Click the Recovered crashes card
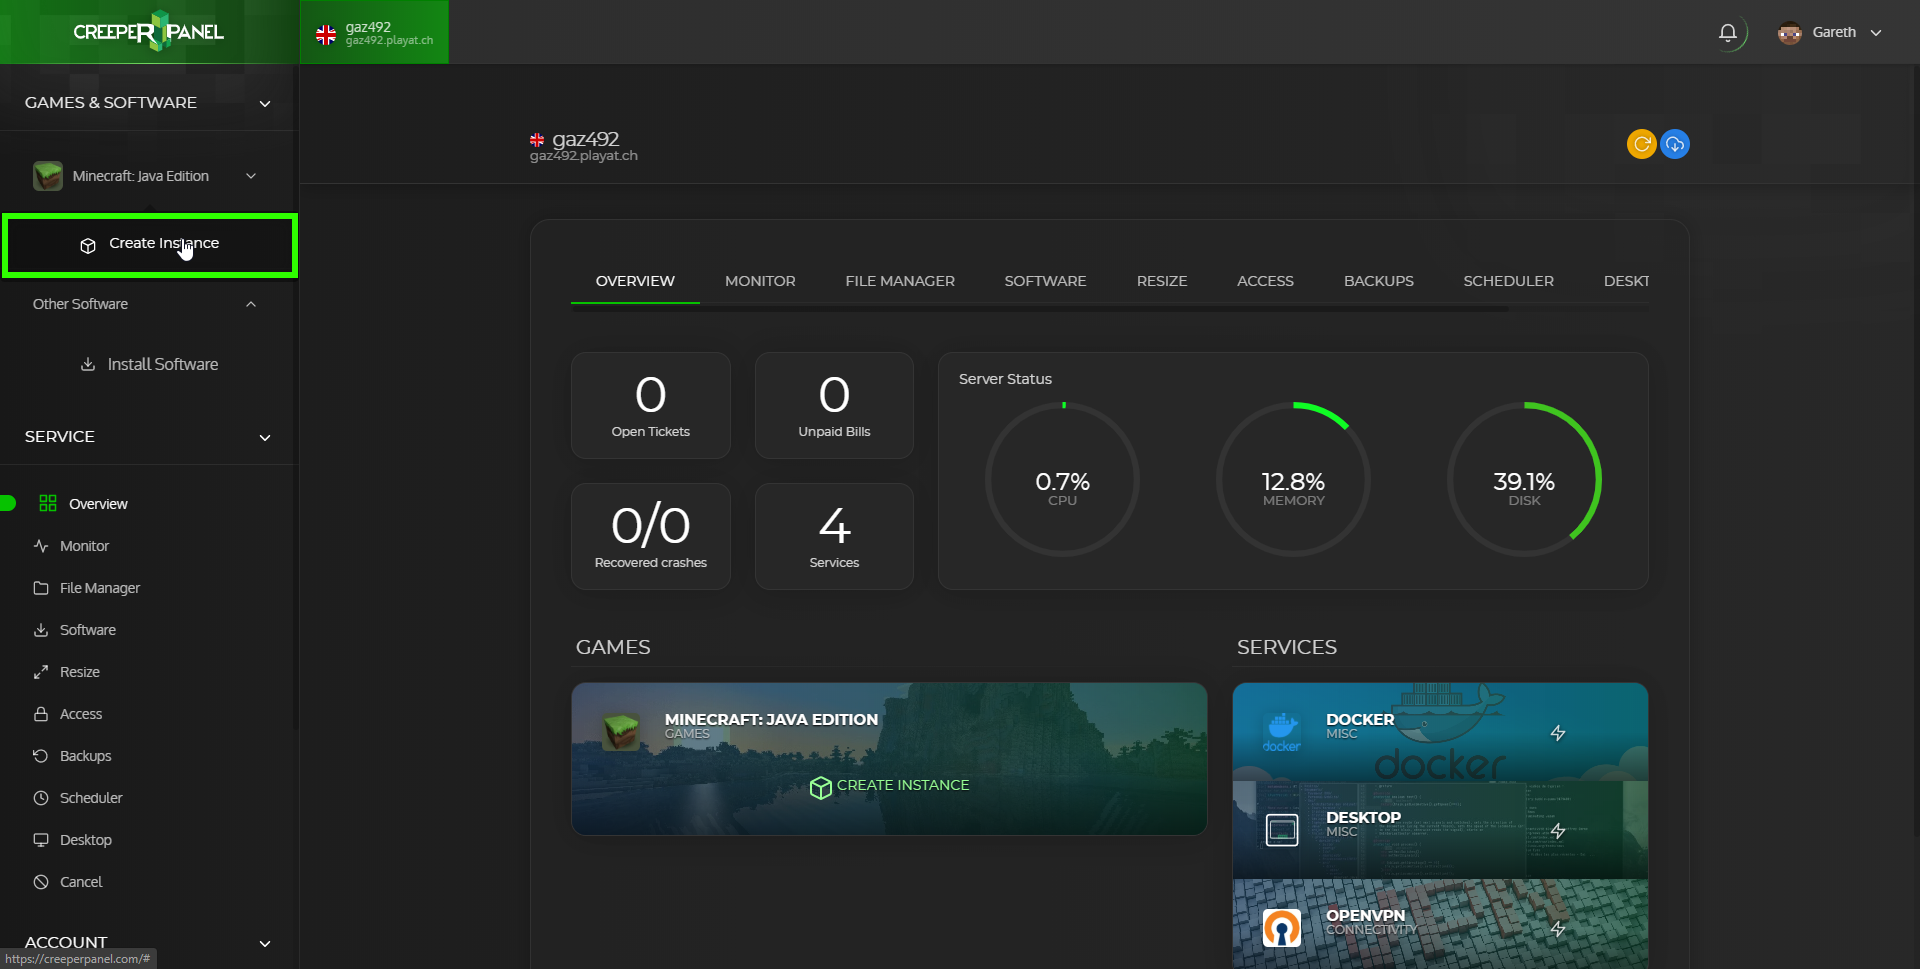The image size is (1920, 969). click(651, 536)
